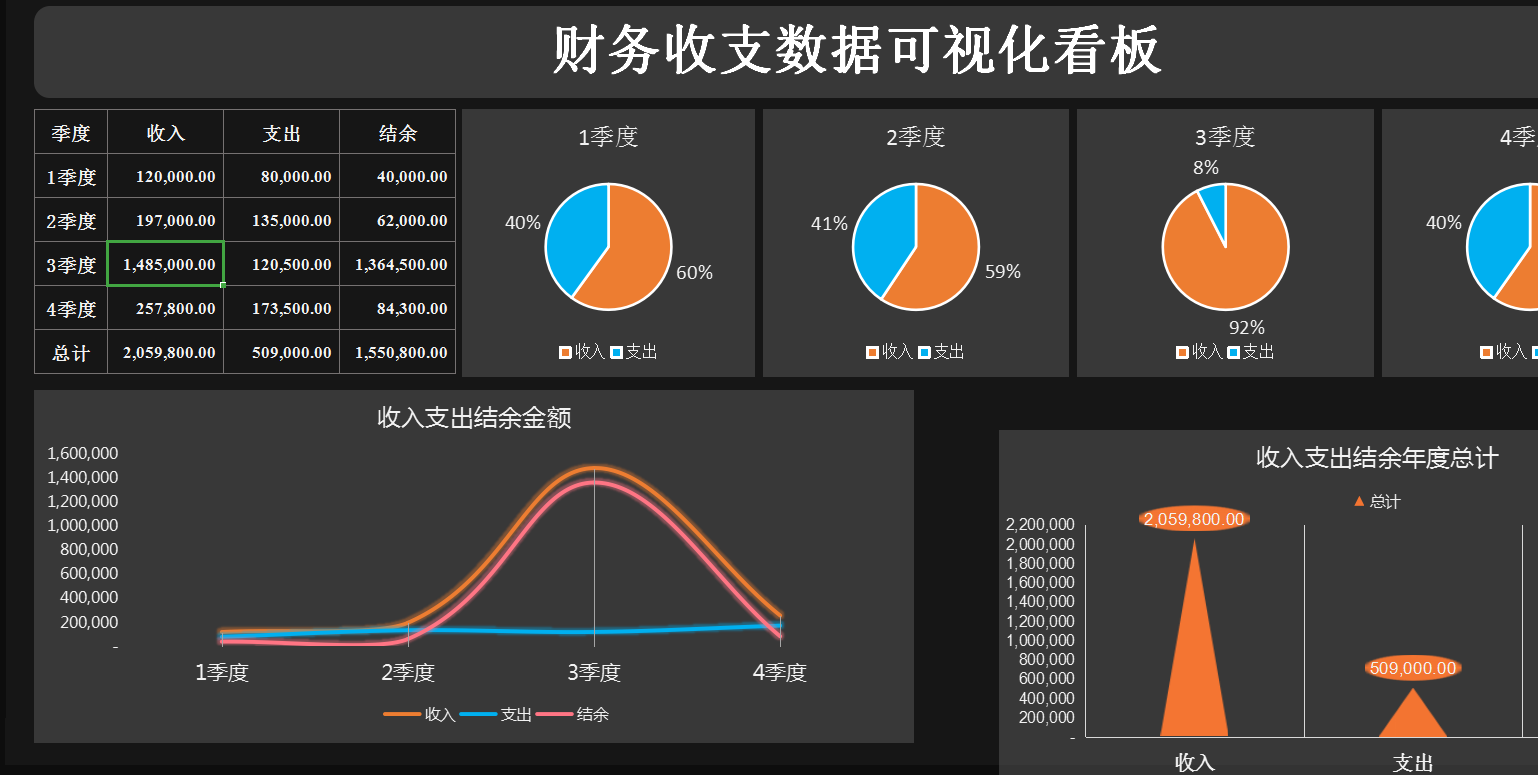Select cell with value 257,800.00
The width and height of the screenshot is (1538, 775).
(x=165, y=308)
